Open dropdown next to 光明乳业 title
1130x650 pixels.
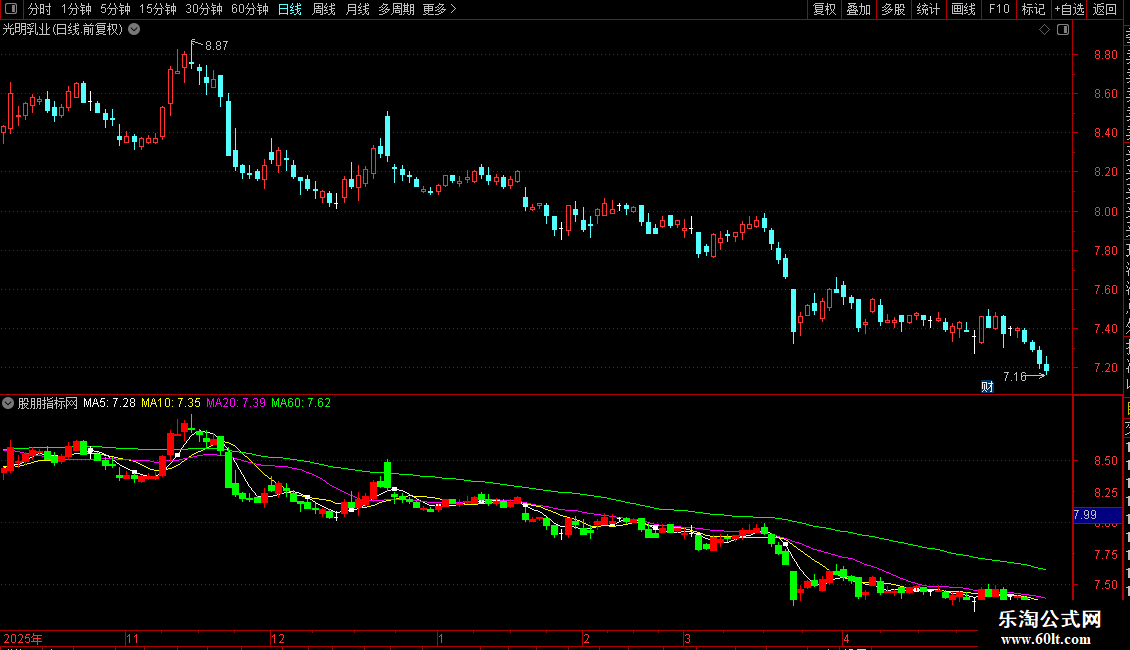134,30
